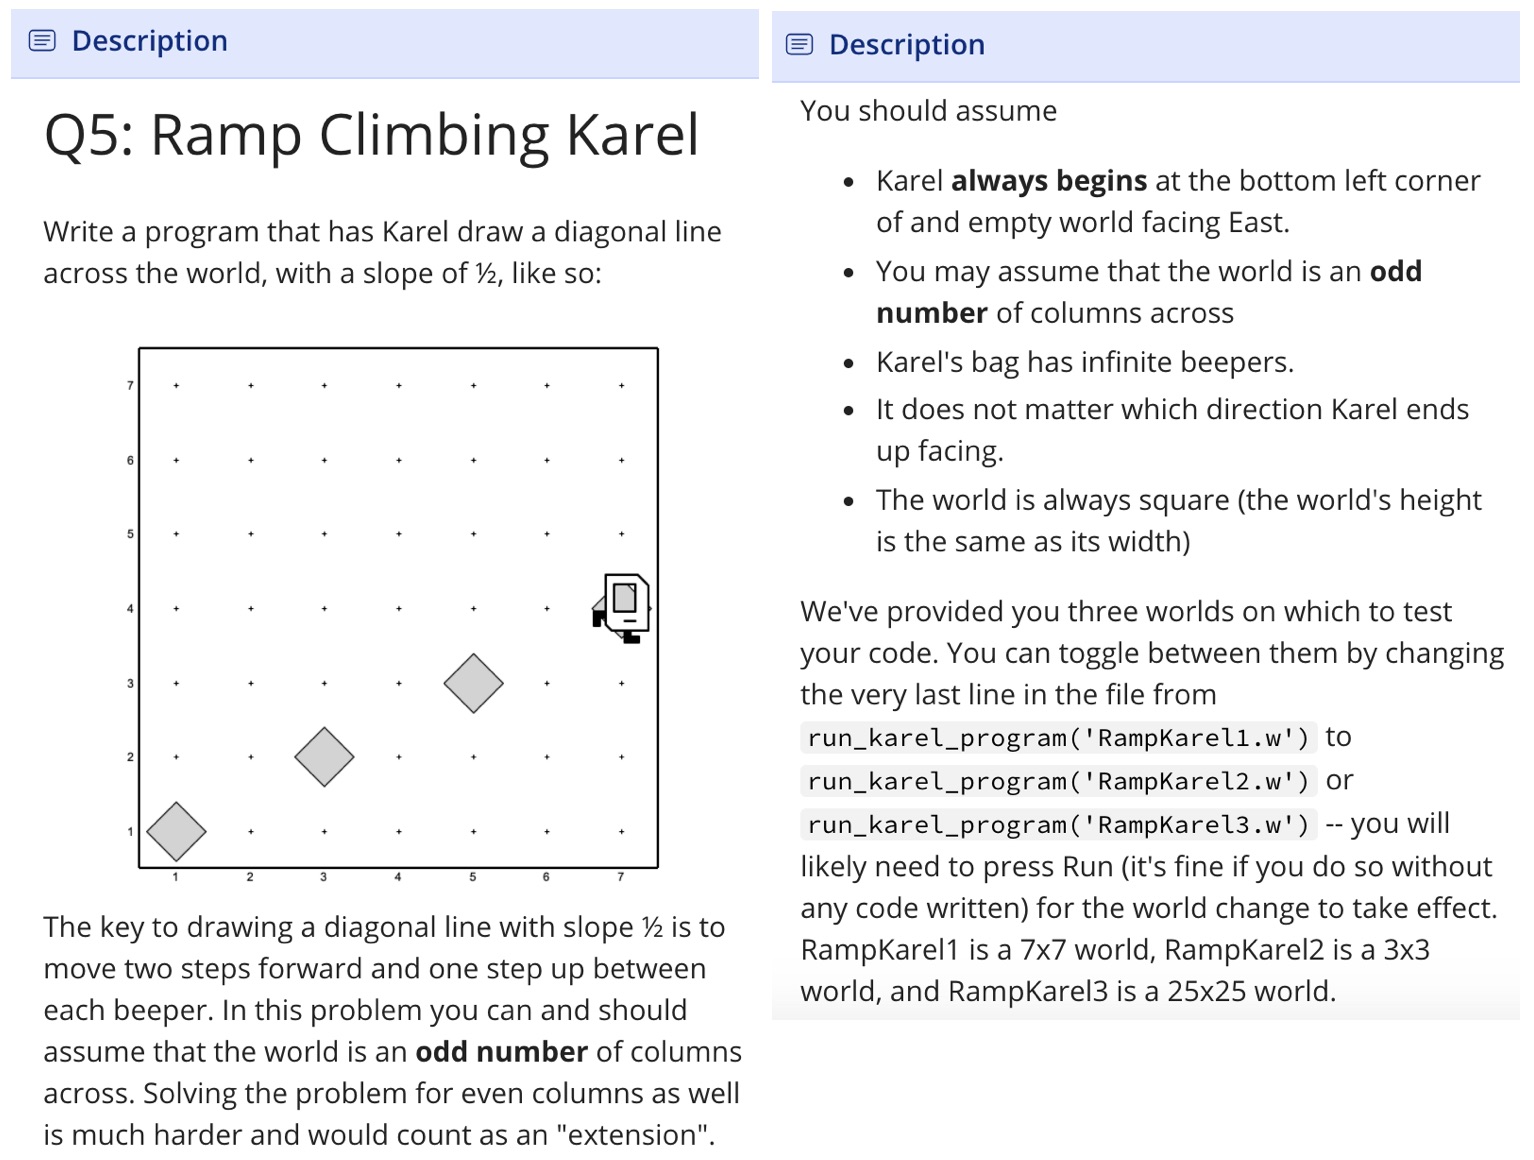Viewport: 1534px width, 1160px height.
Task: Click the RampKarel3.w code snippet
Action: (x=1058, y=824)
